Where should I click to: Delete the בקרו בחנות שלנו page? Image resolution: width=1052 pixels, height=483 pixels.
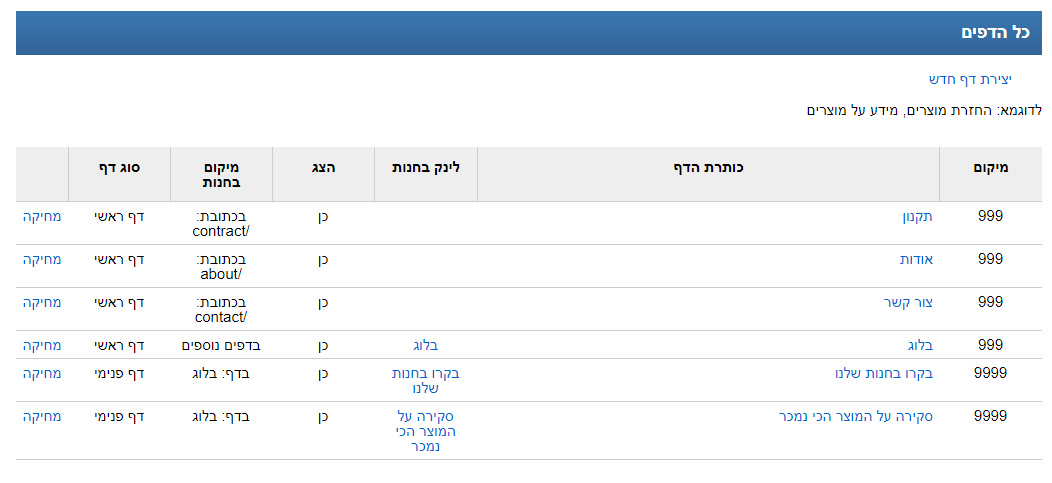(x=43, y=373)
